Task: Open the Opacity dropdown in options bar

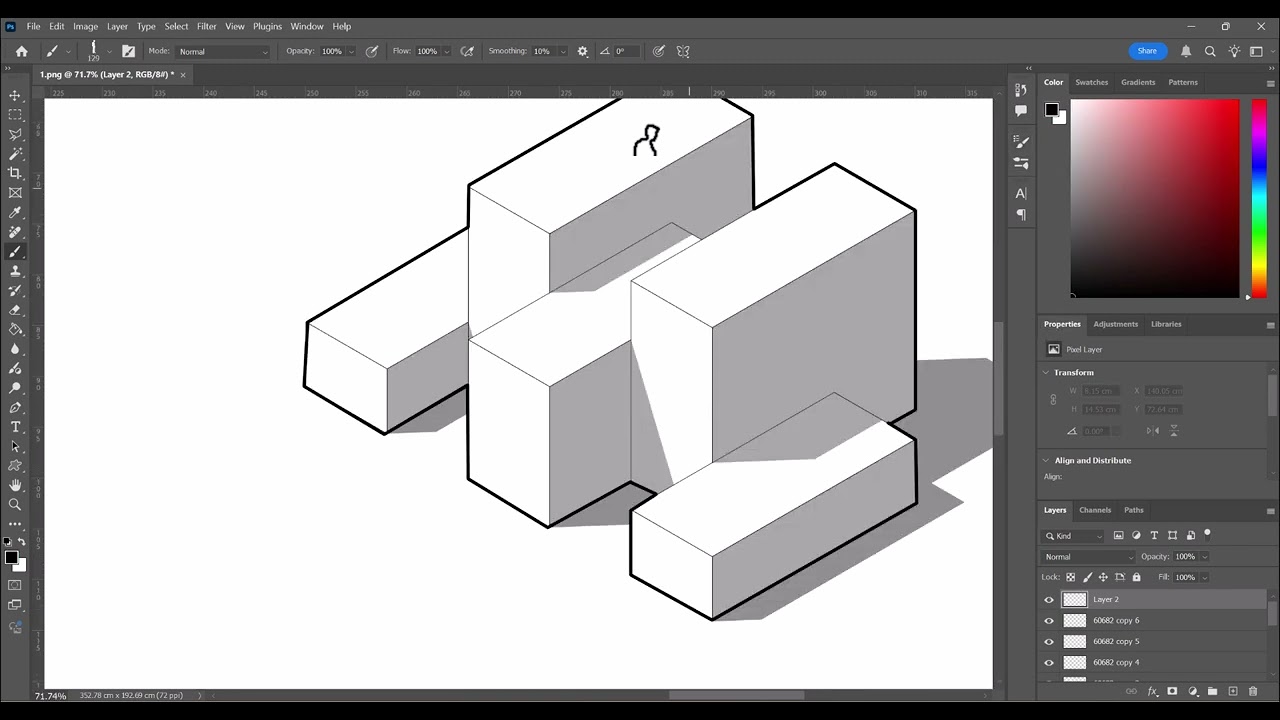Action: point(350,51)
